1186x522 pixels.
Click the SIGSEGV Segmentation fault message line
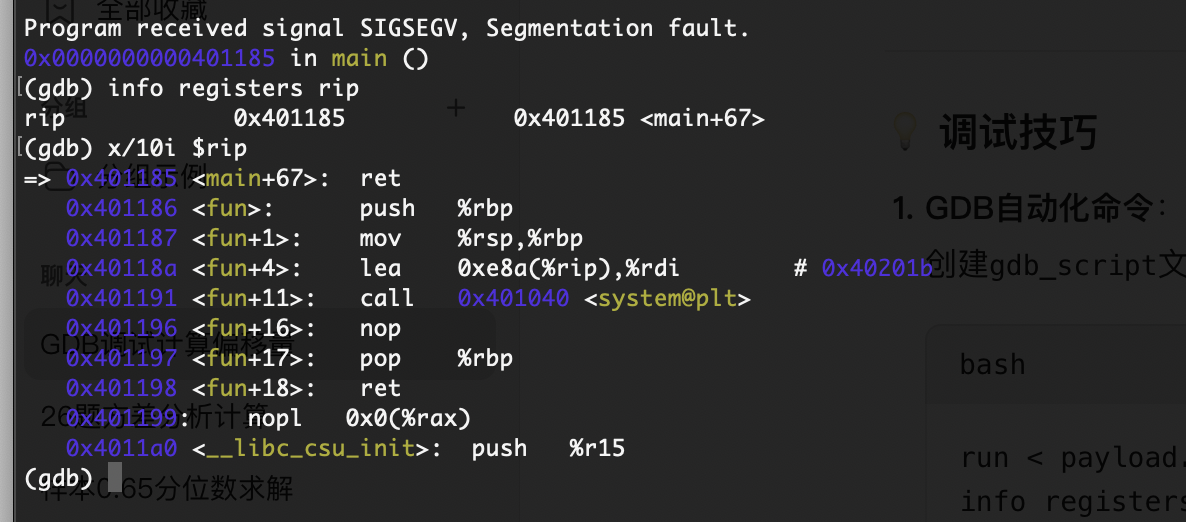pos(387,28)
